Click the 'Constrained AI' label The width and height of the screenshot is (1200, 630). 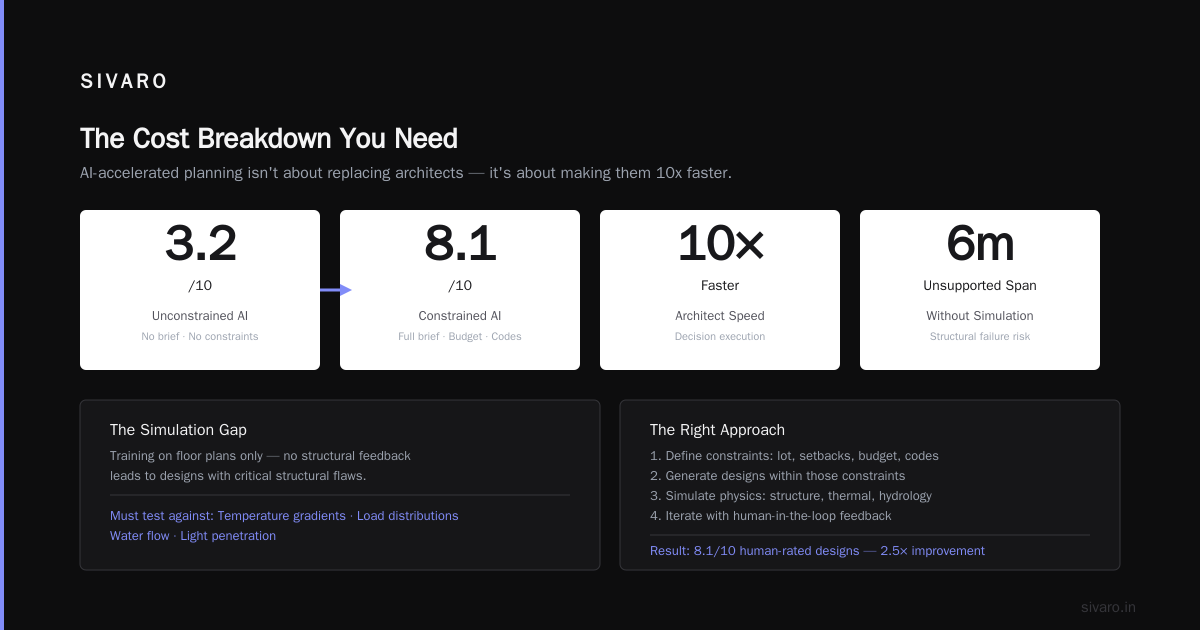point(460,315)
